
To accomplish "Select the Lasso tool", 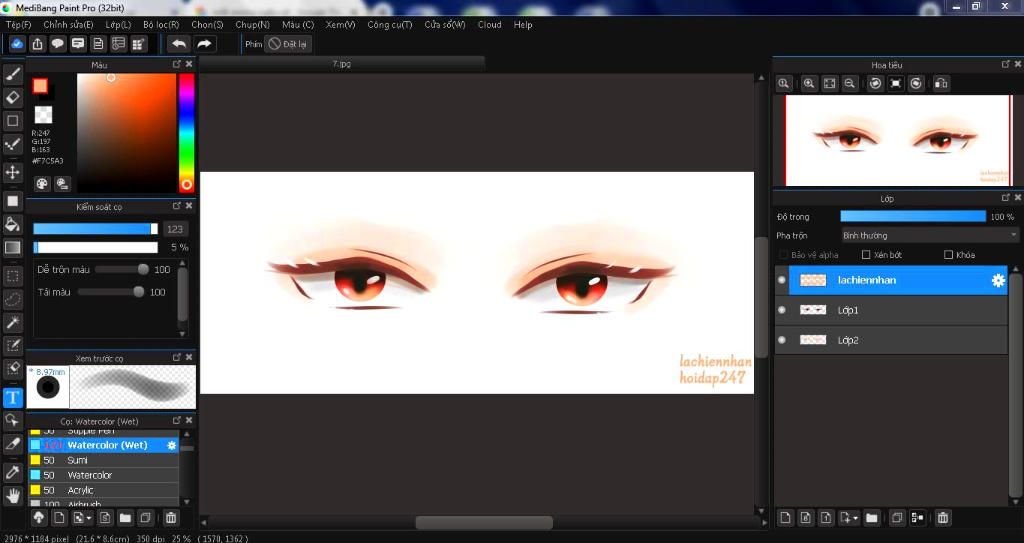I will tap(12, 299).
